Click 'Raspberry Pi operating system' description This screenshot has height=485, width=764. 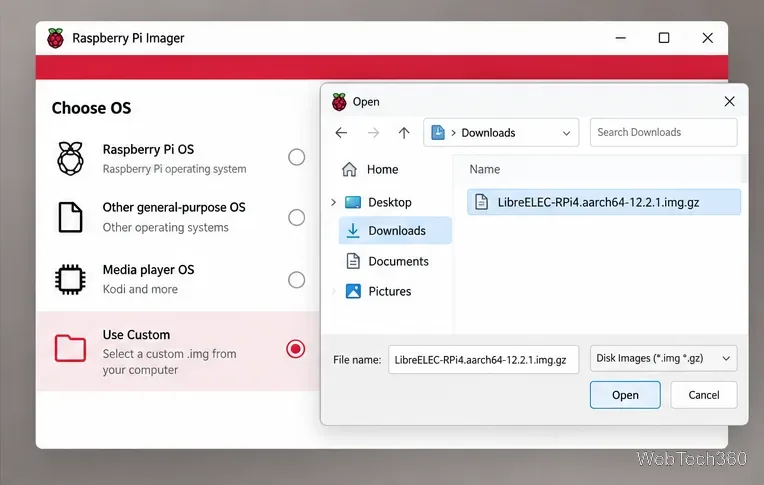pos(174,169)
